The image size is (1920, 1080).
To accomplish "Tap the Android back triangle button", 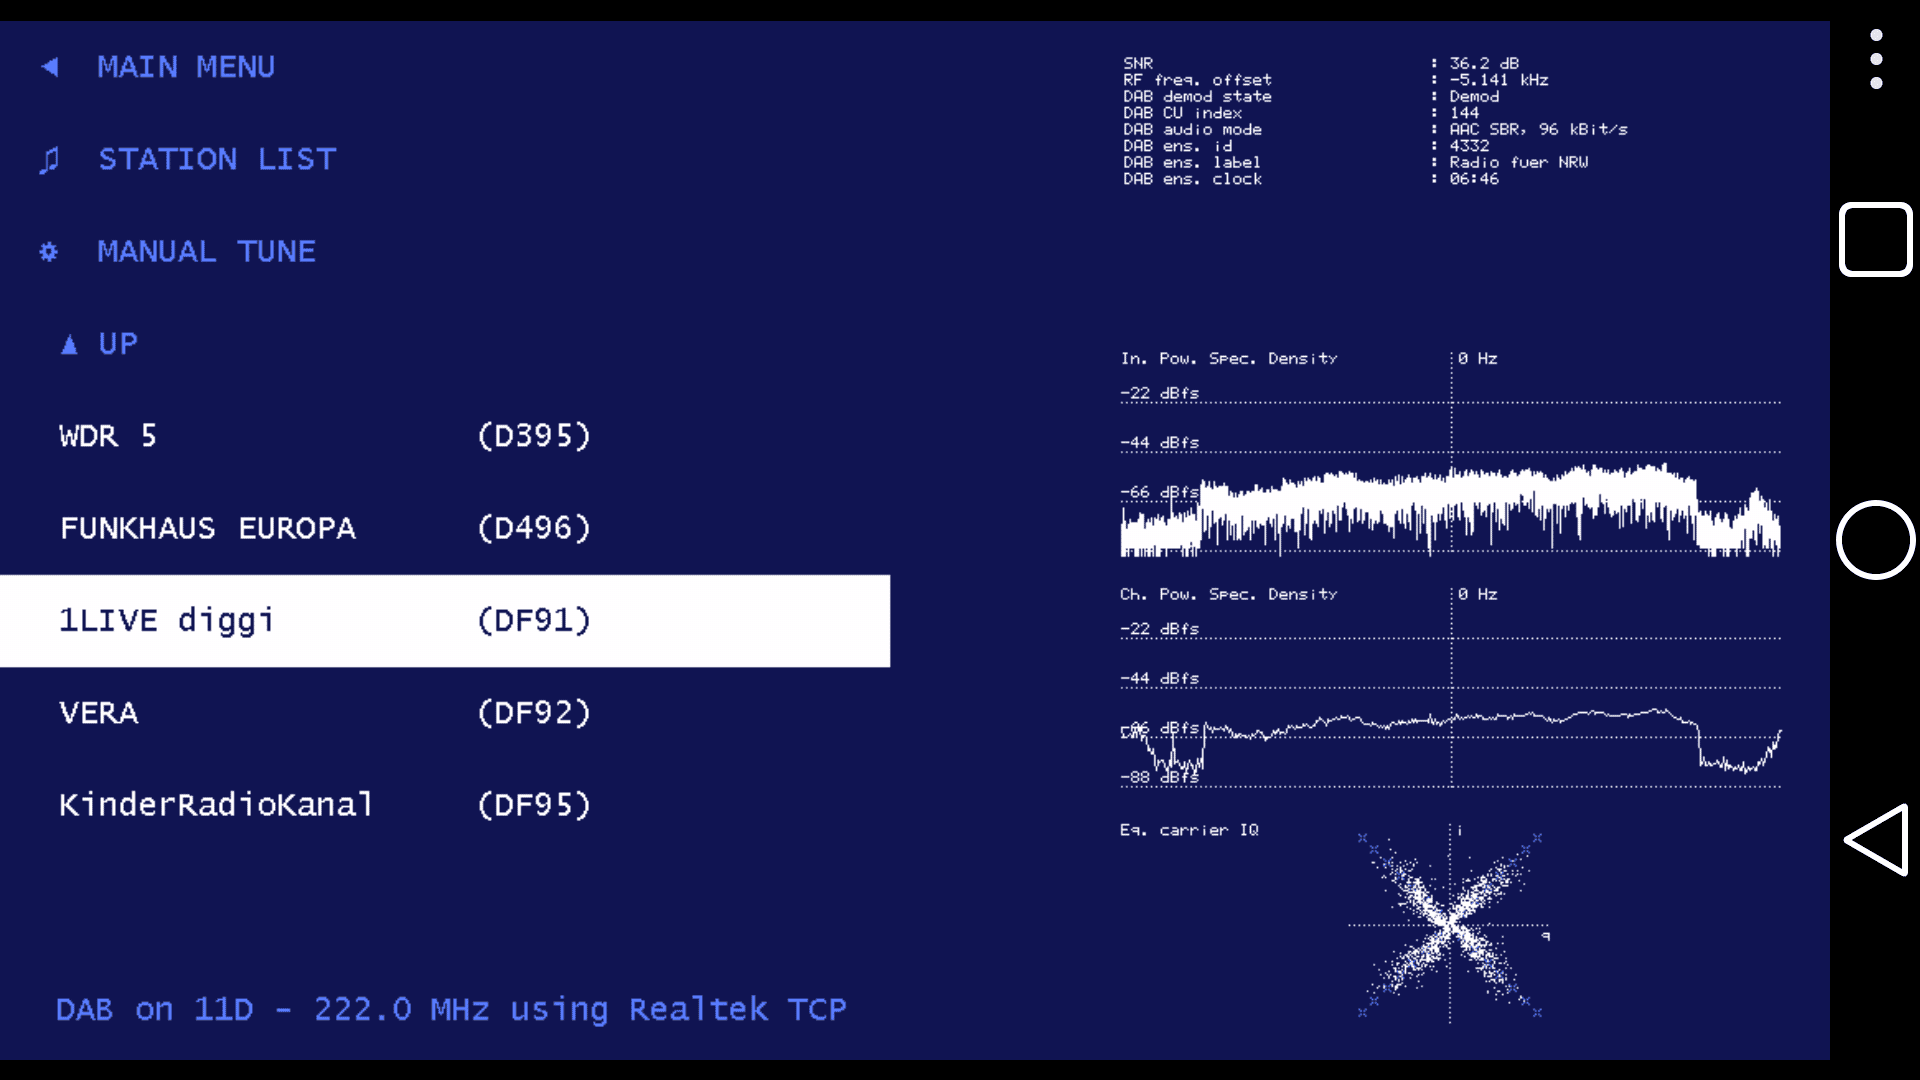I will tap(1877, 840).
